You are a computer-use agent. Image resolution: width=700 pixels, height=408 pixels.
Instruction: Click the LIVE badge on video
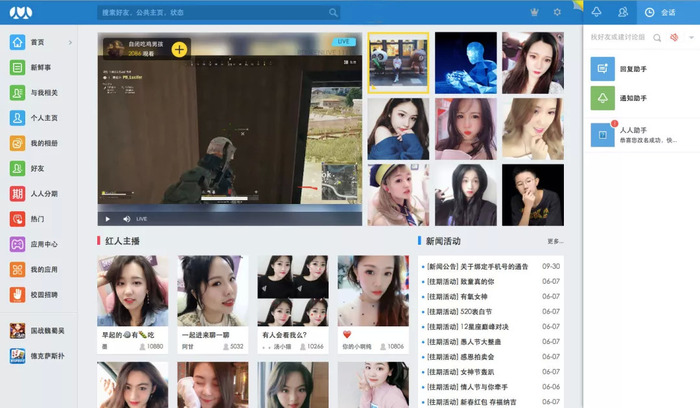point(344,42)
